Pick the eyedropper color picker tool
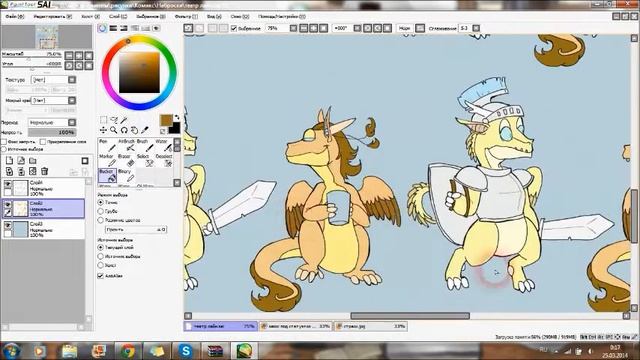 point(144,130)
